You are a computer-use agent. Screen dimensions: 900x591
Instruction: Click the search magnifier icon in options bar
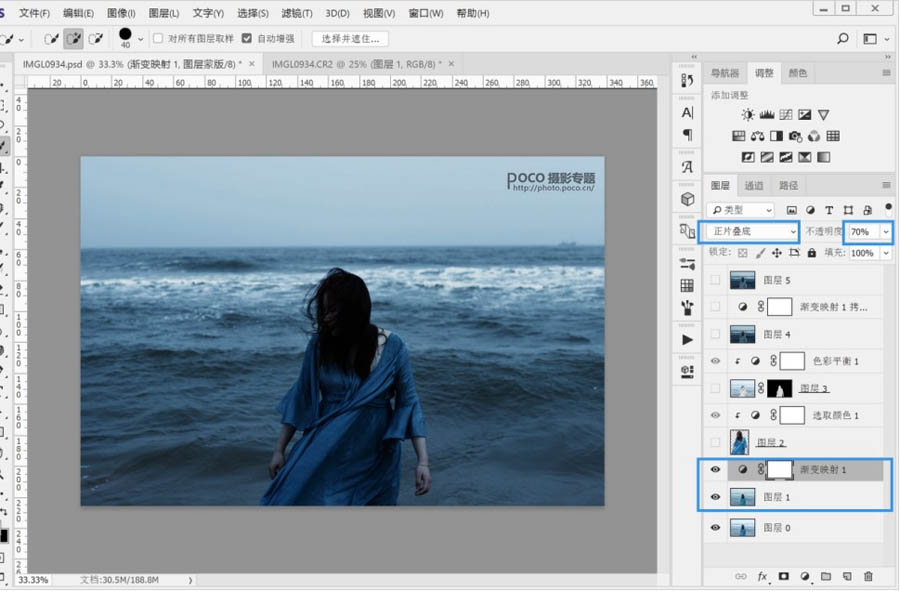843,39
